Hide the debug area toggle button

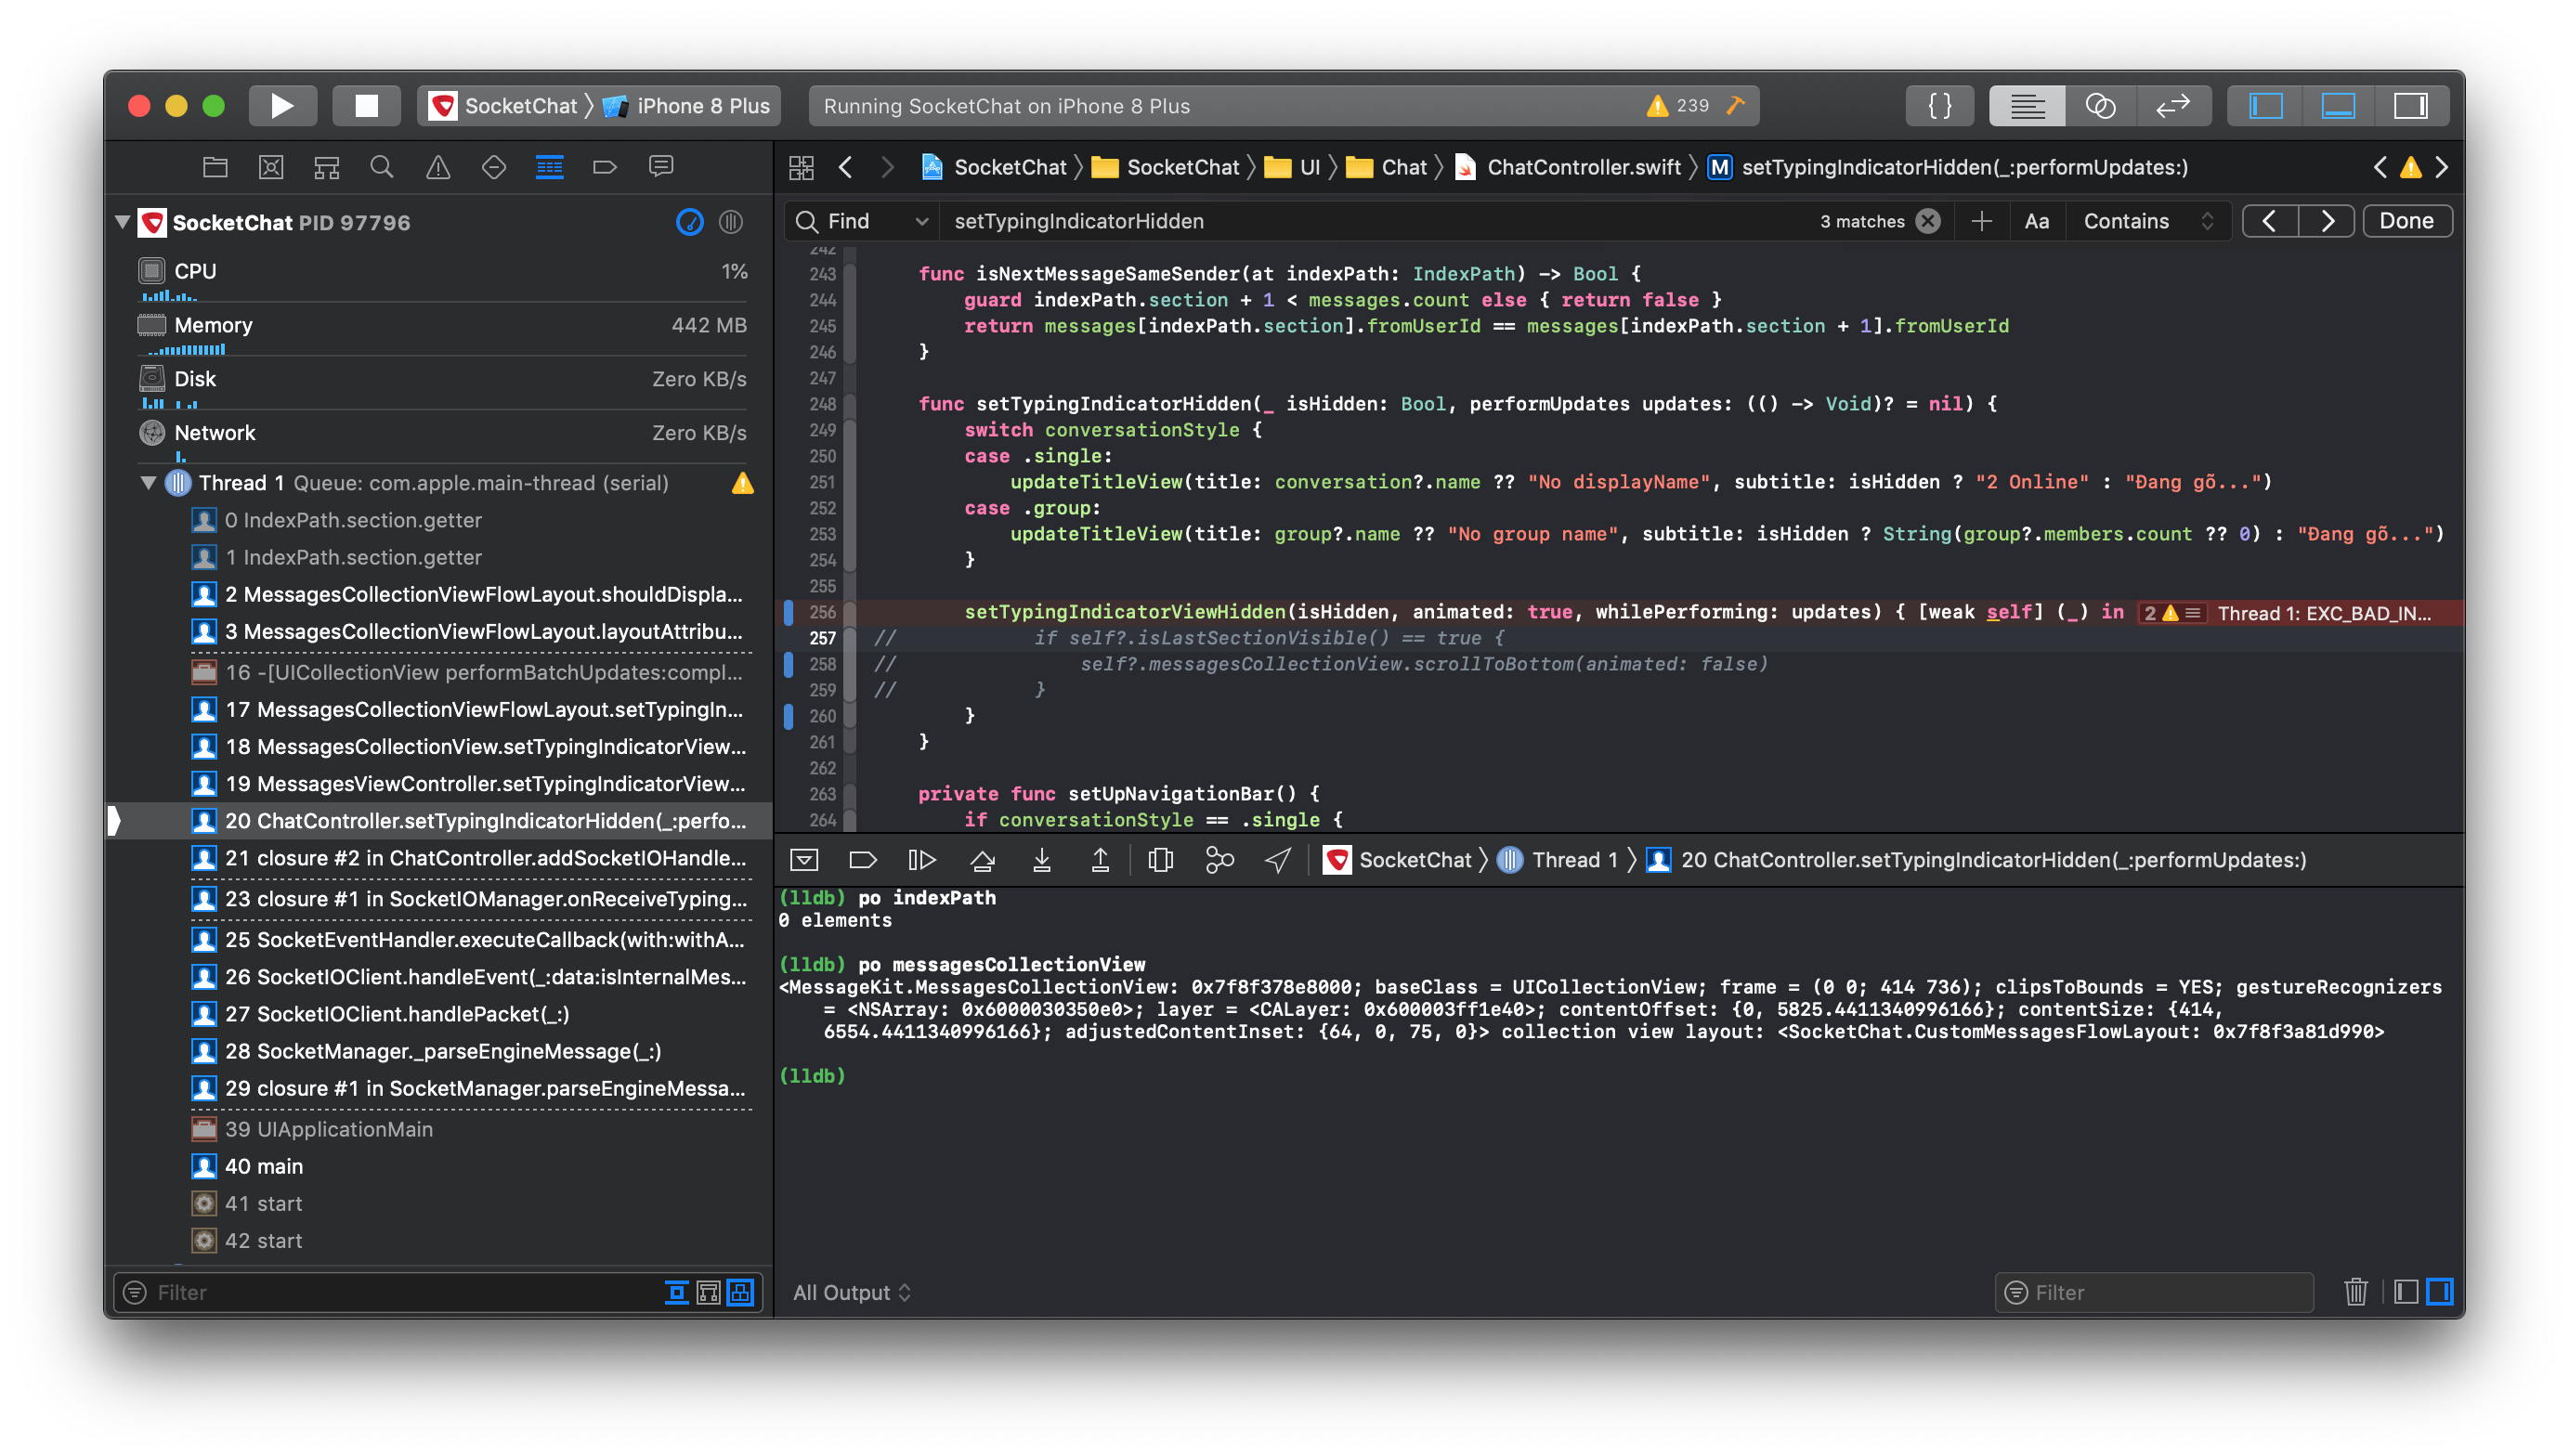[x=804, y=860]
